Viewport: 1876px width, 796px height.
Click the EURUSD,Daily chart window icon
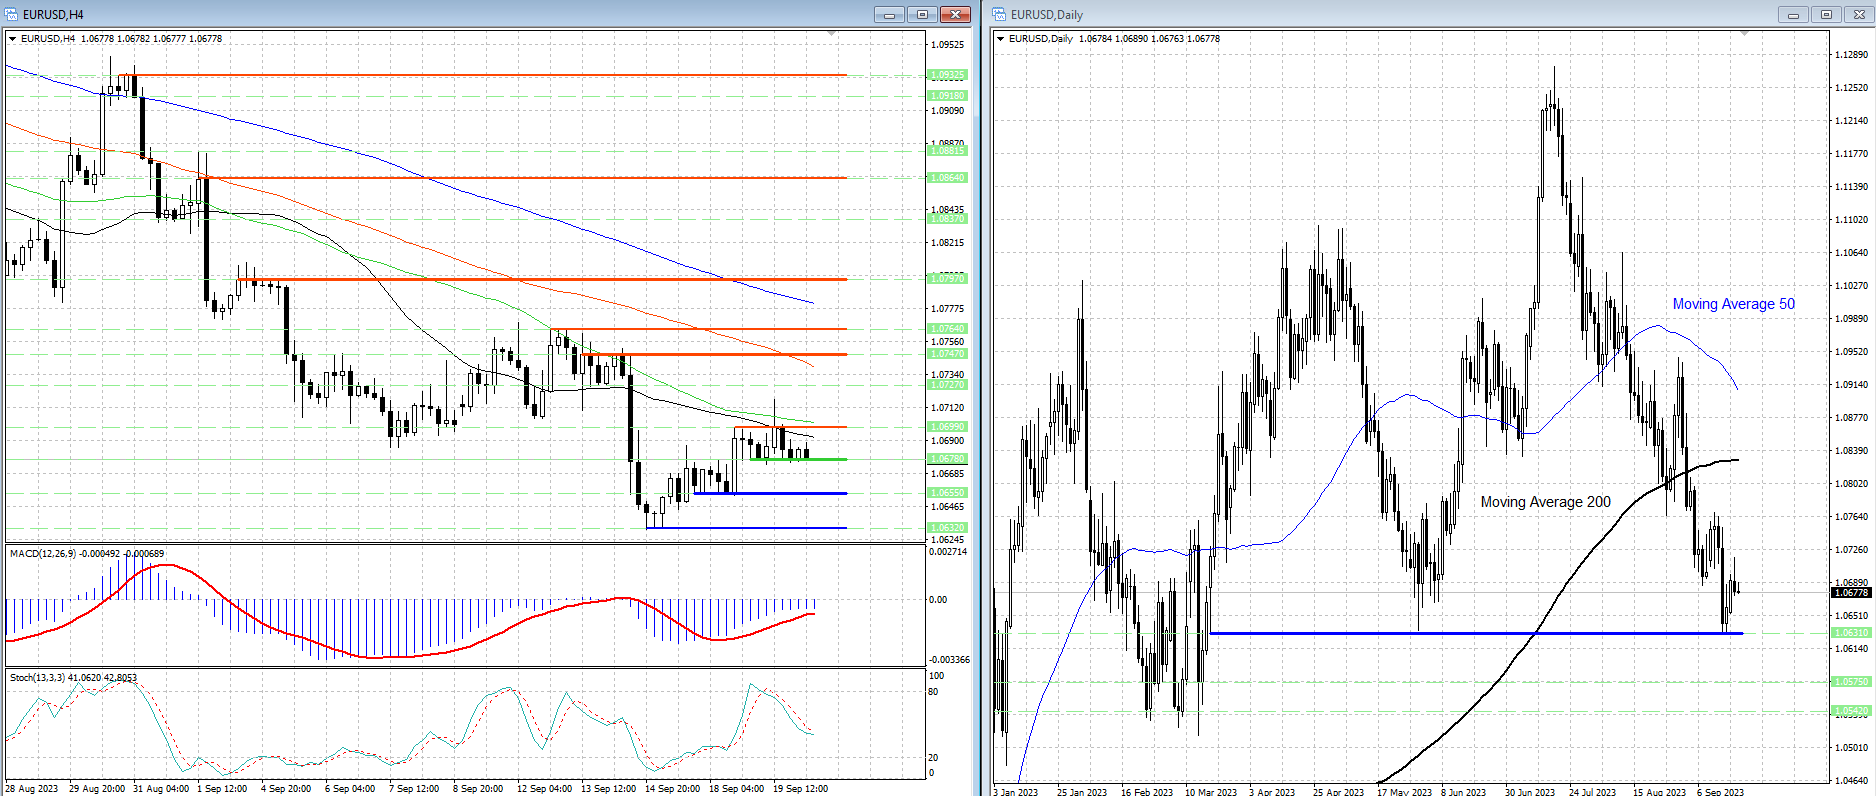click(x=999, y=14)
